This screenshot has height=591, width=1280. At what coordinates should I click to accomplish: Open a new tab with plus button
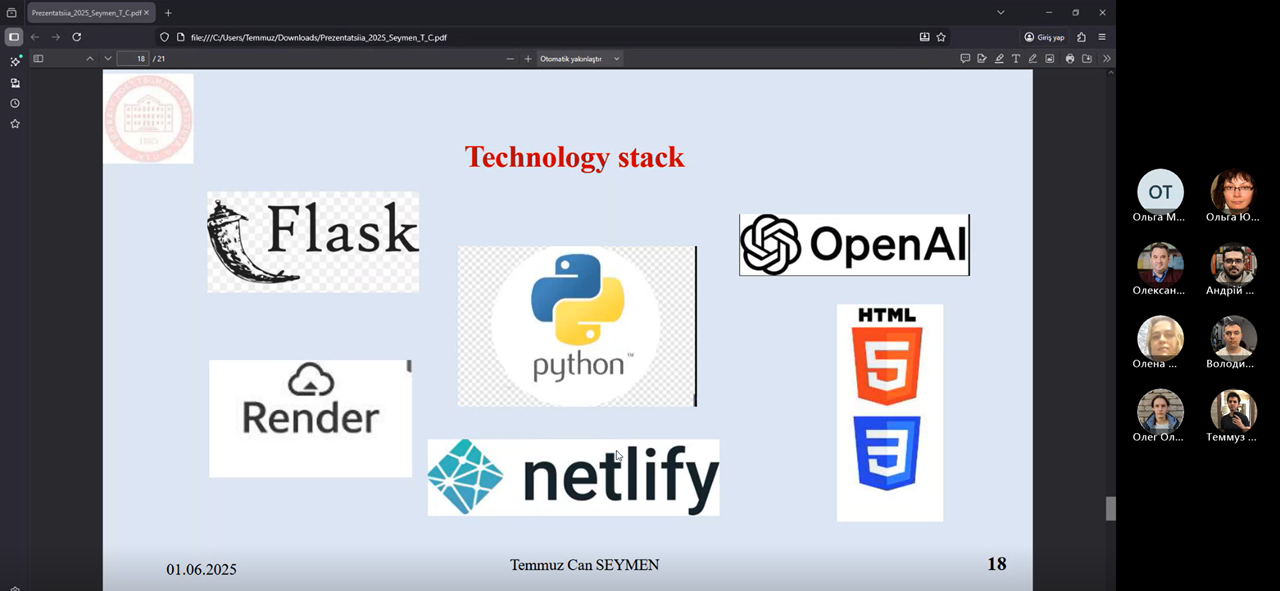[168, 13]
